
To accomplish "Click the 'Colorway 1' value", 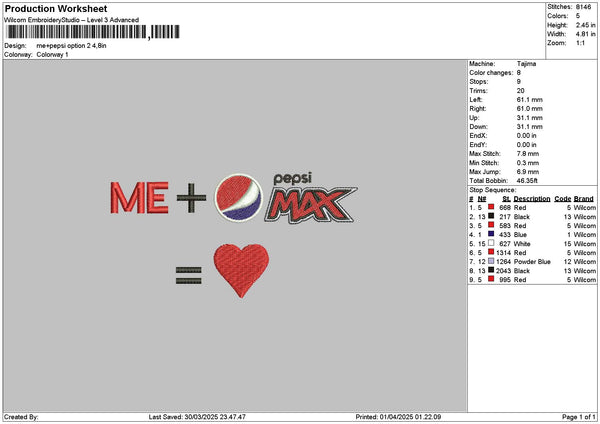I will click(52, 54).
